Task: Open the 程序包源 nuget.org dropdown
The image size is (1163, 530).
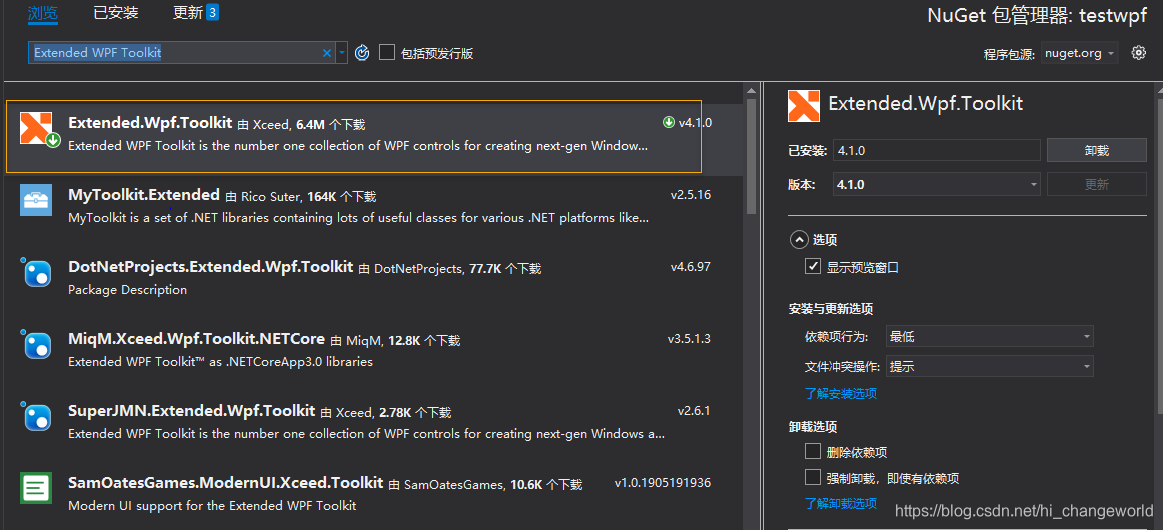Action: (1079, 53)
